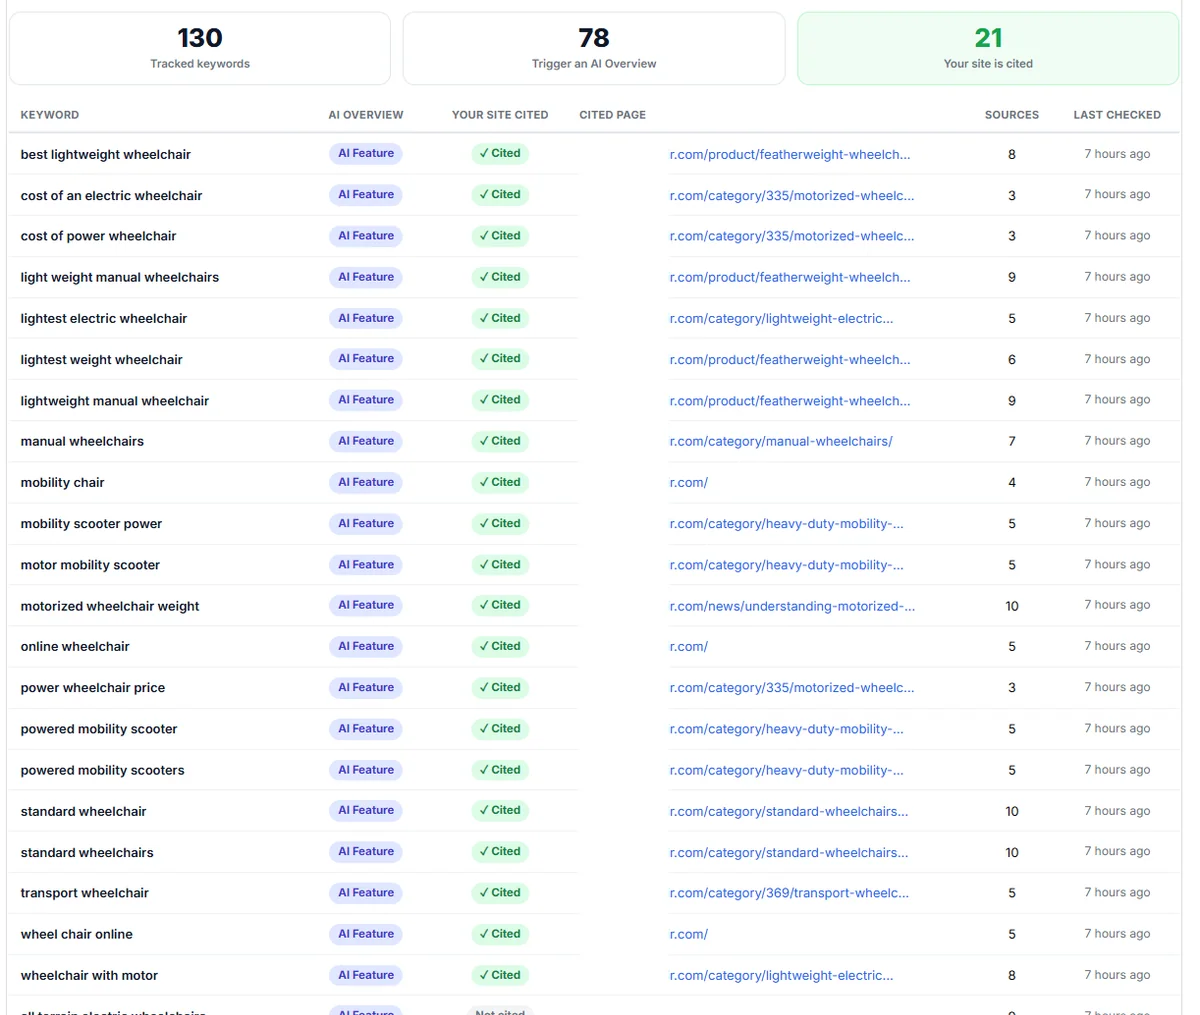Open cited page link for lightweight manual wheelchair
This screenshot has width=1200, height=1015.
click(x=790, y=400)
